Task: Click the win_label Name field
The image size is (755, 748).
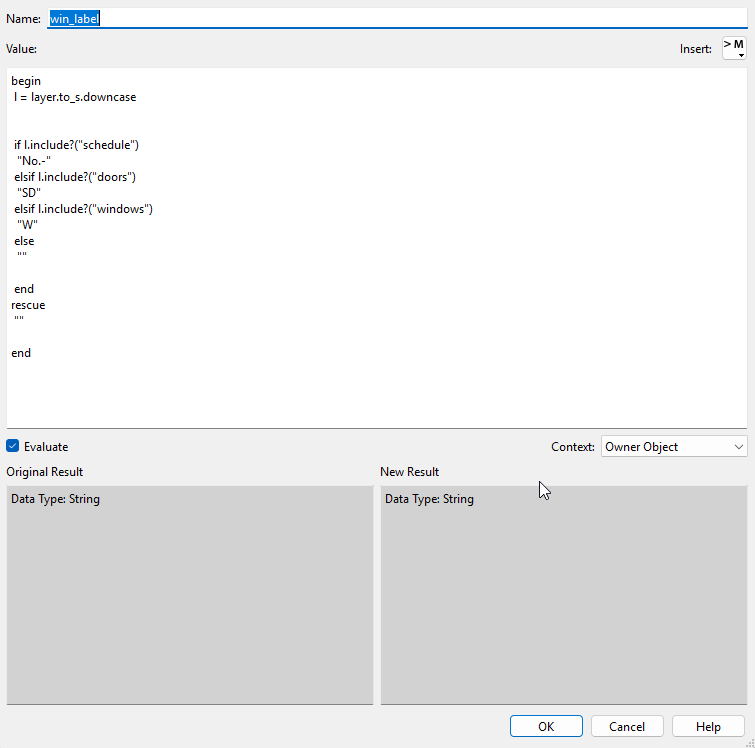Action: pos(400,19)
